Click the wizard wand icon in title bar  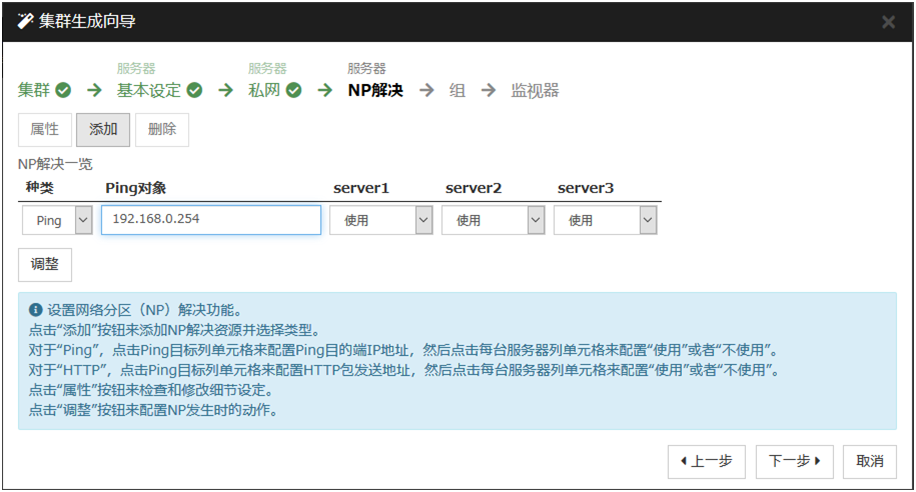click(26, 21)
